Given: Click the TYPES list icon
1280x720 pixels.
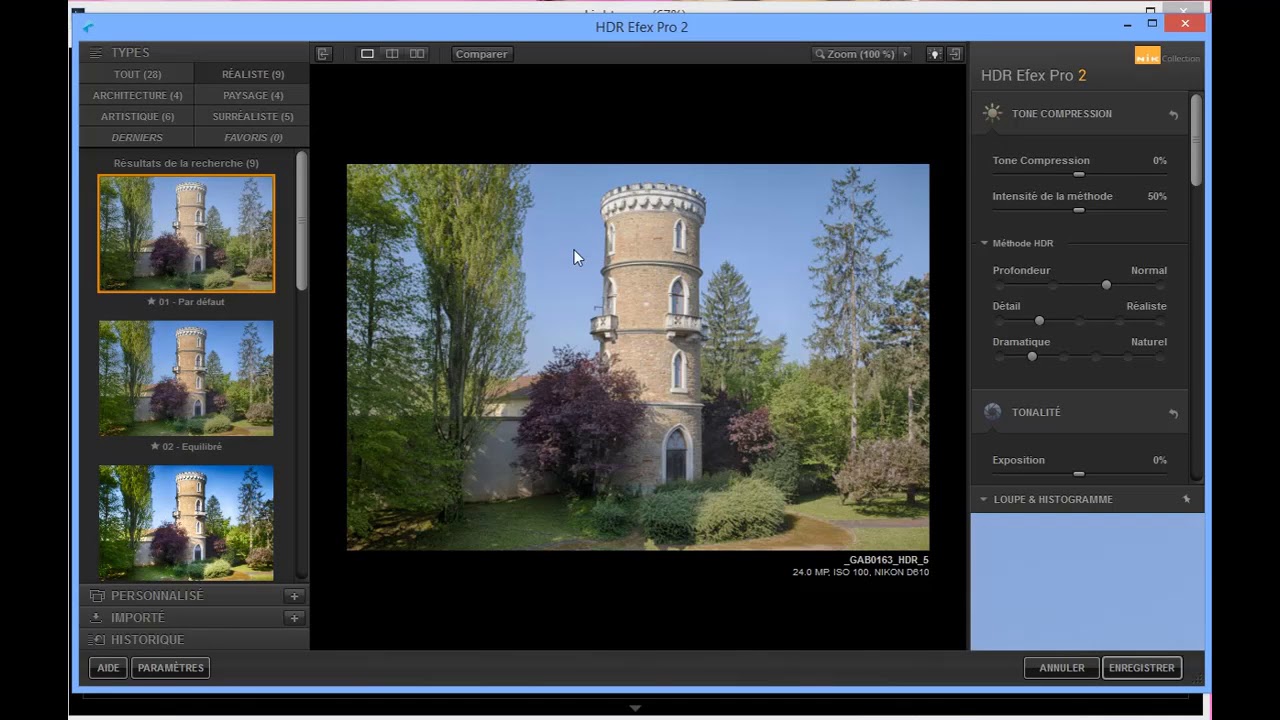Looking at the screenshot, I should [96, 53].
